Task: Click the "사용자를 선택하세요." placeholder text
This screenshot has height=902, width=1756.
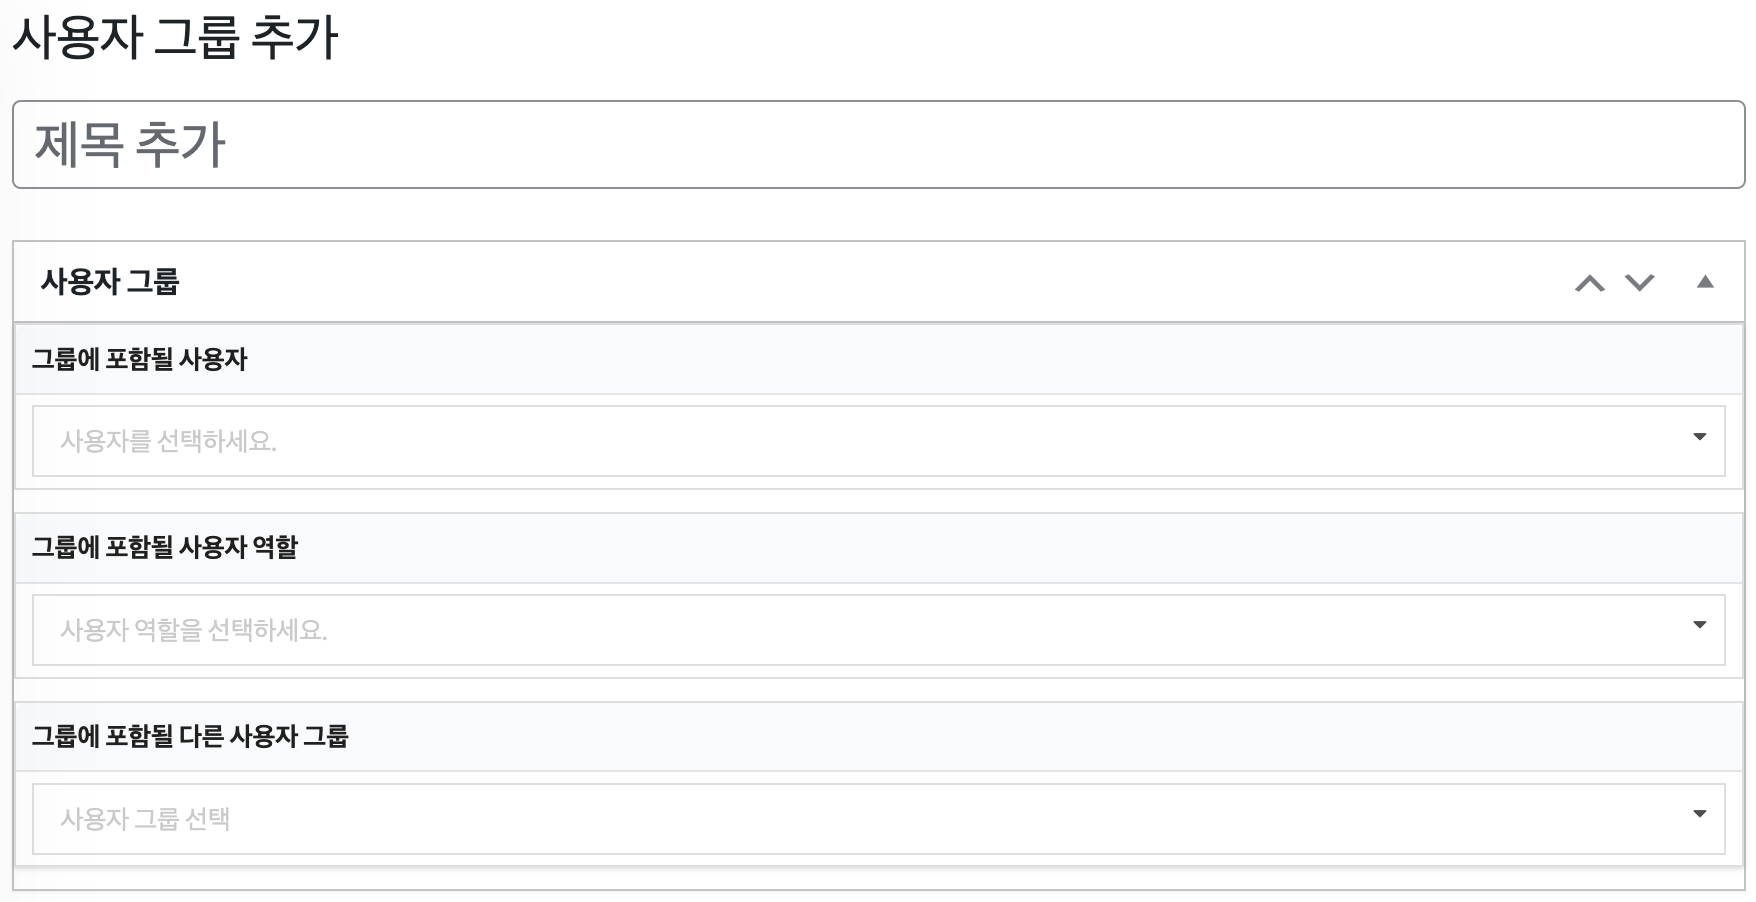Action: click(168, 441)
